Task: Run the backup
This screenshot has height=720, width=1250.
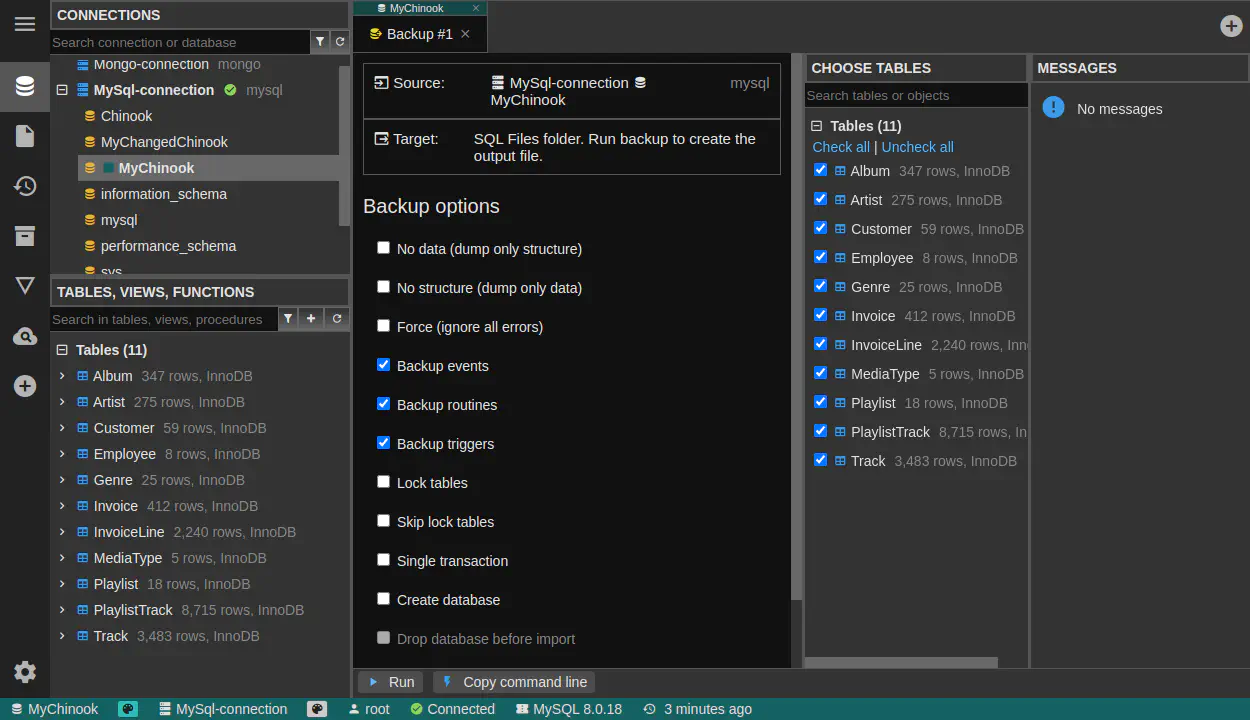Action: click(x=391, y=682)
